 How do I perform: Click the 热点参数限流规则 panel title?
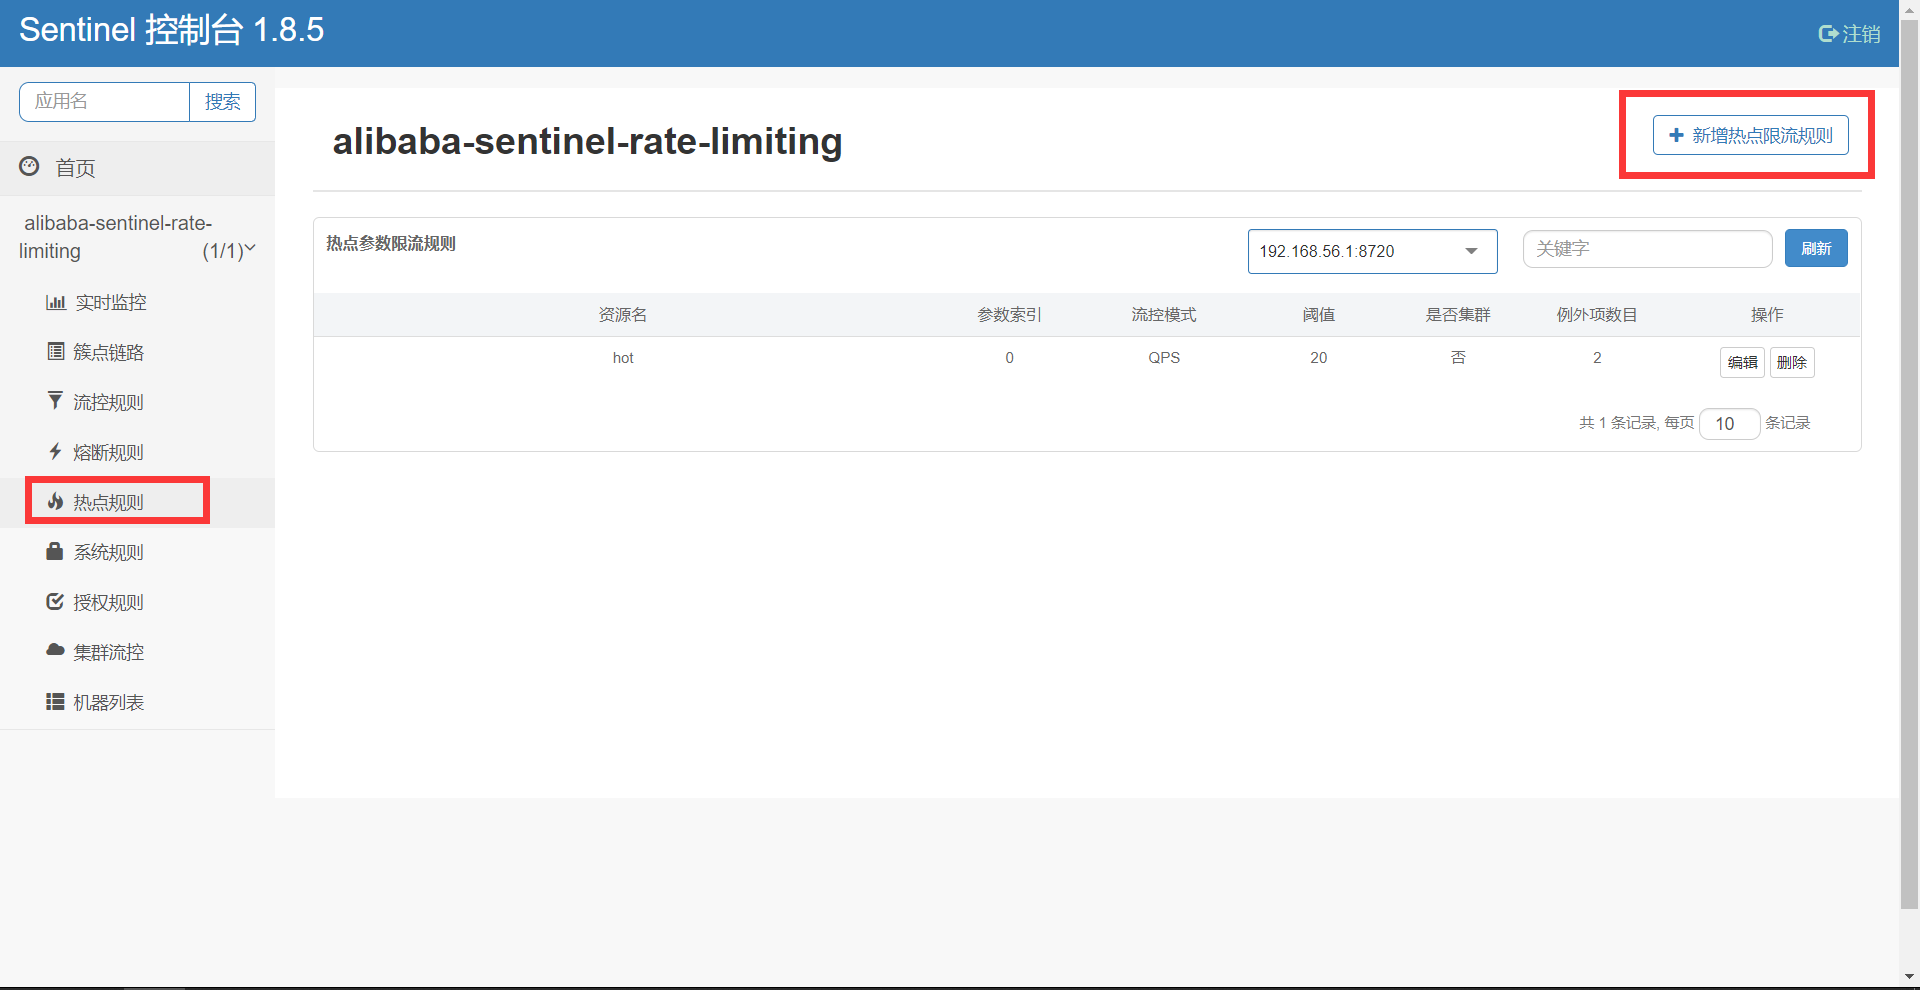point(391,243)
